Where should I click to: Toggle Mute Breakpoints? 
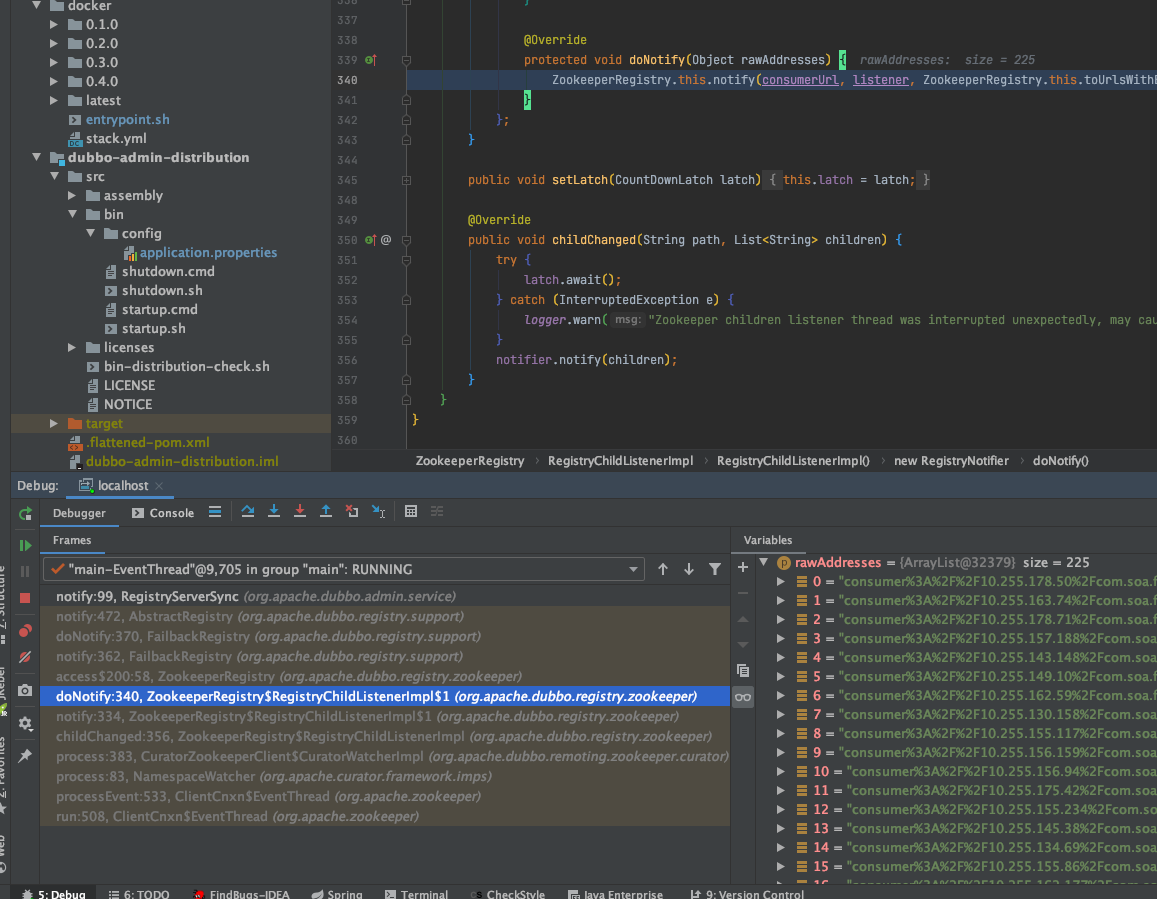tap(24, 655)
